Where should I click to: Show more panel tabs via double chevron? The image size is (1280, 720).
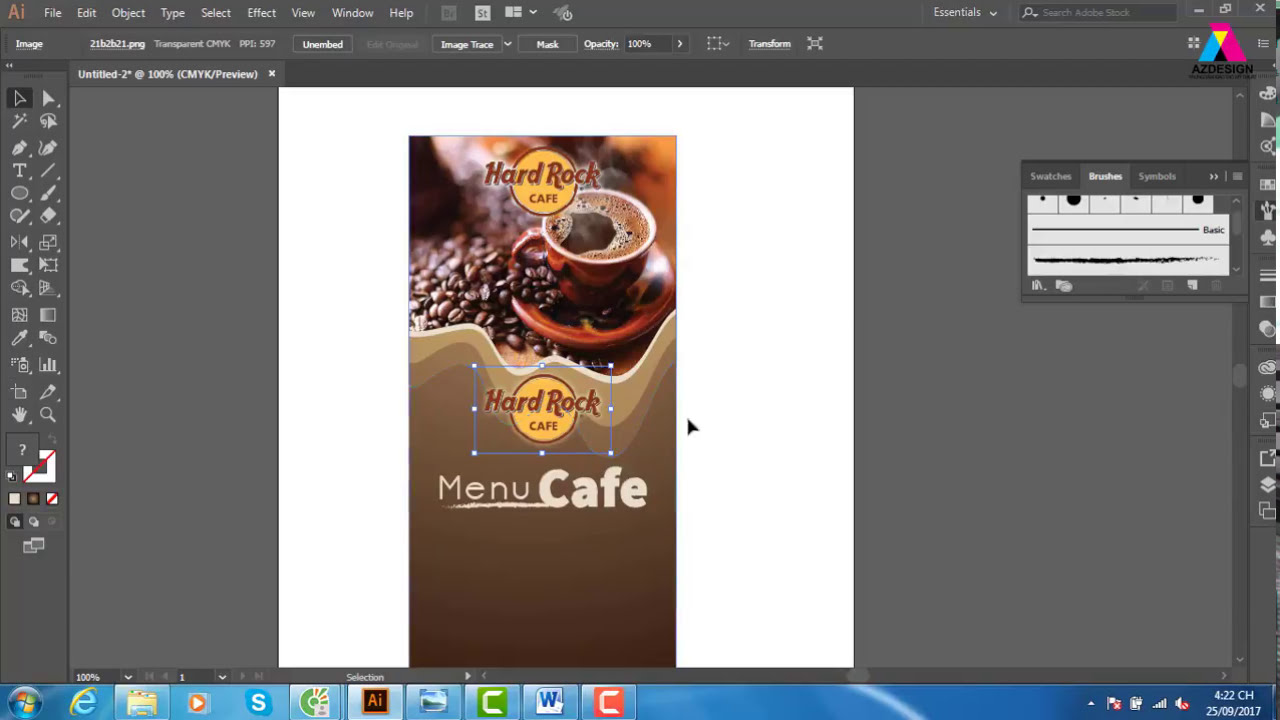(1214, 176)
